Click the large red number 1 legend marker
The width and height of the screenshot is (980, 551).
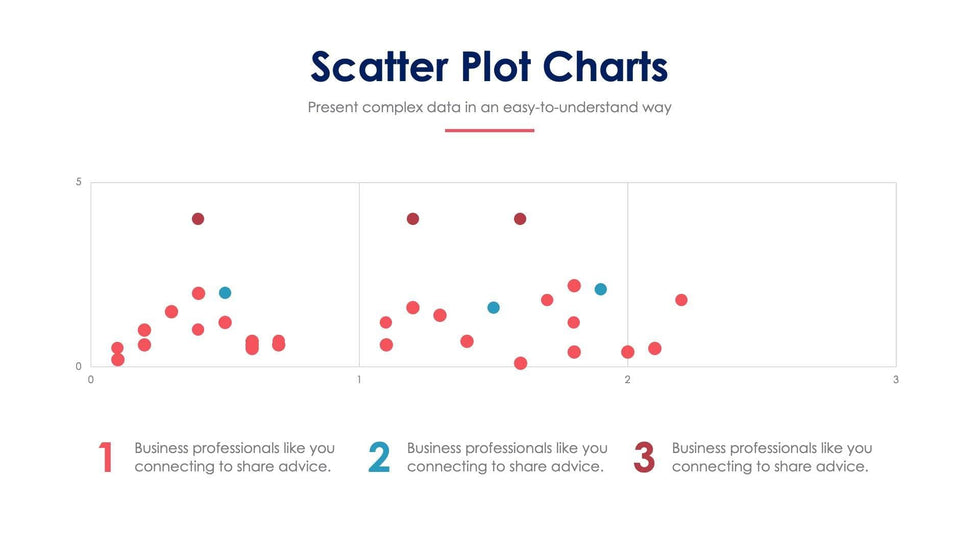(x=106, y=457)
